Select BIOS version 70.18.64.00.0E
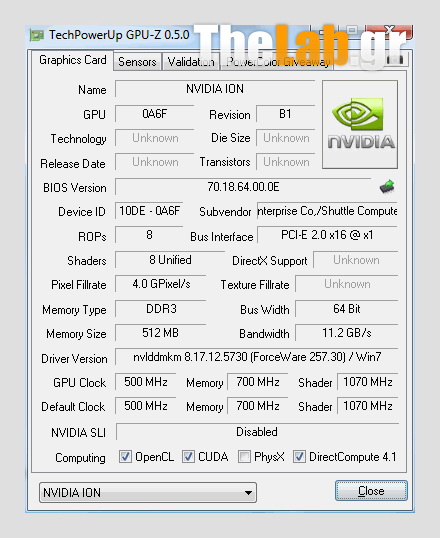The width and height of the screenshot is (440, 538). point(243,187)
